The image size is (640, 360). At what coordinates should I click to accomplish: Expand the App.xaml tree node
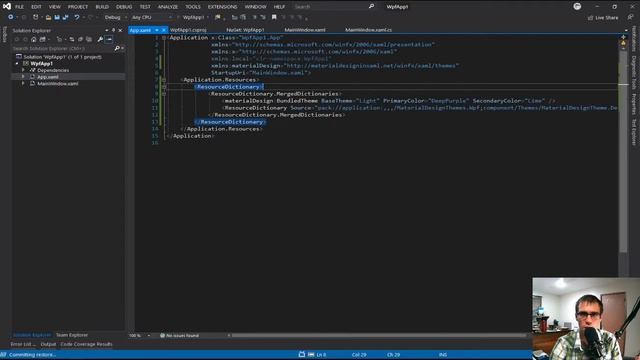[24, 77]
